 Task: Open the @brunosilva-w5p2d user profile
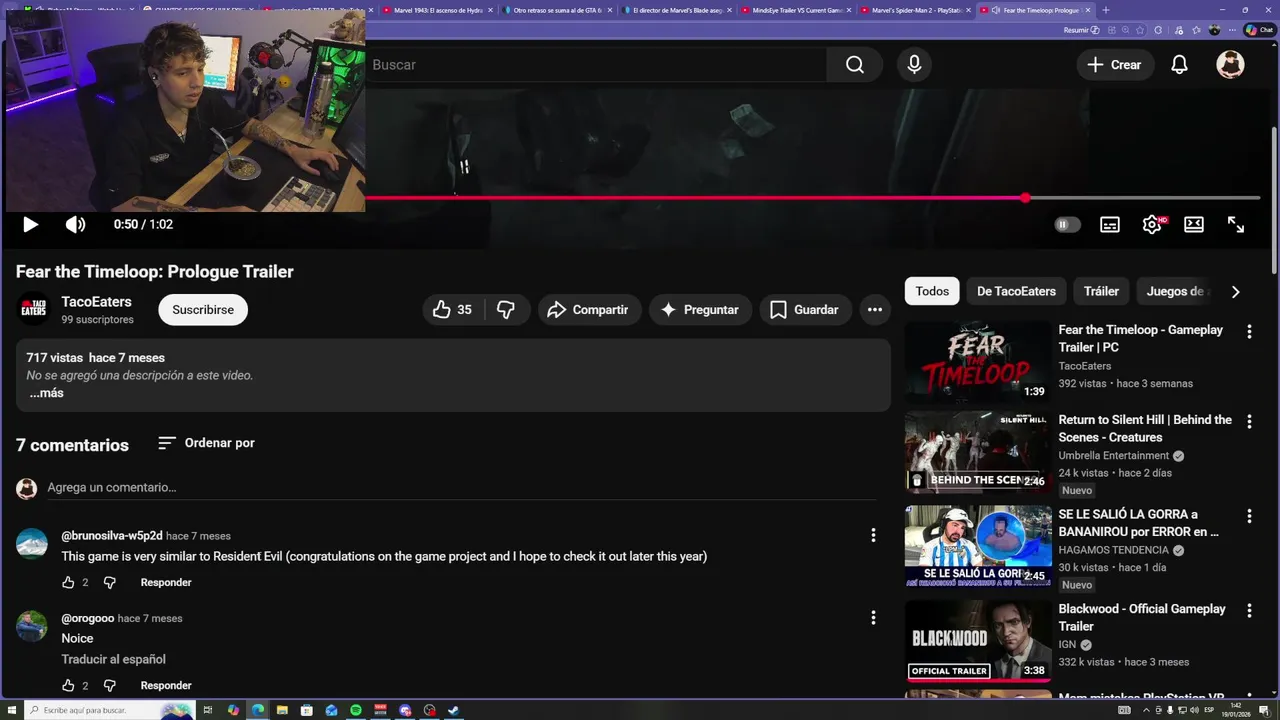[x=112, y=536]
